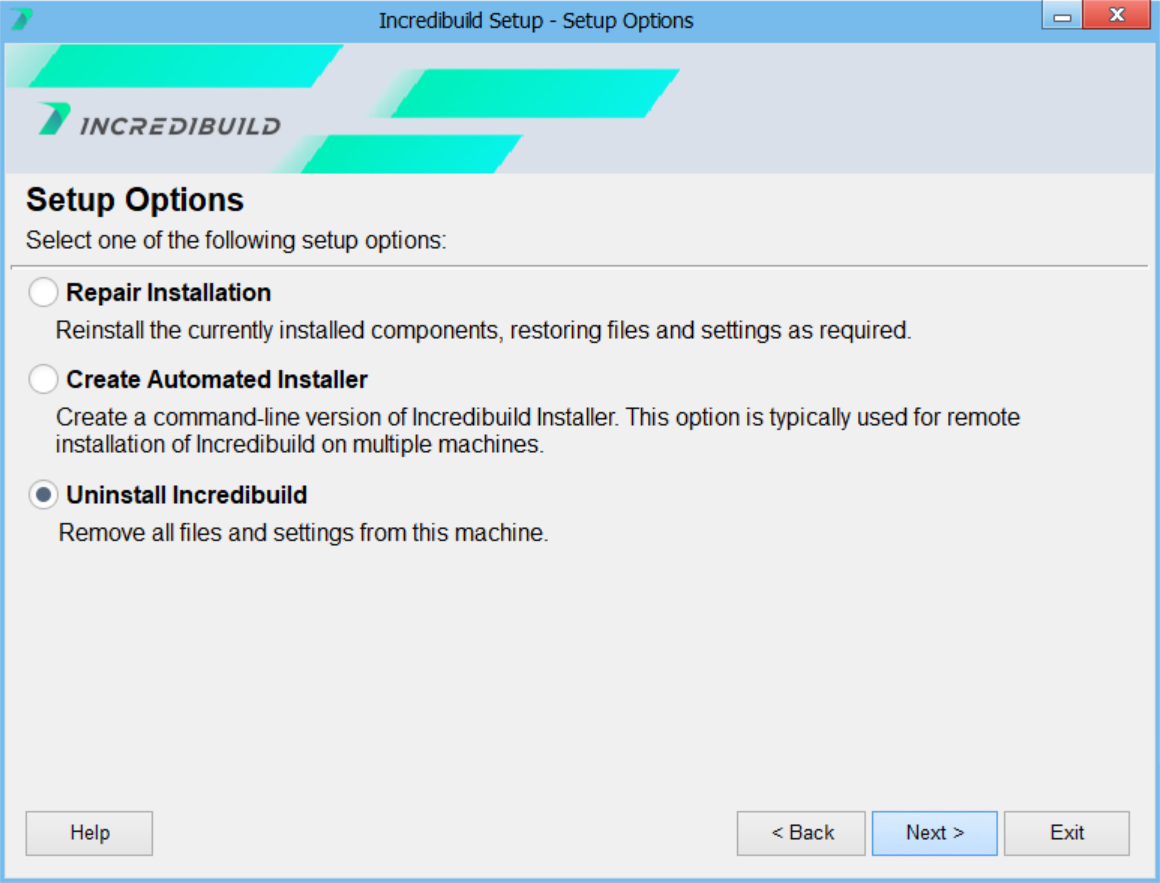
Task: Click the Incredibuild logo in the banner
Action: pos(159,120)
